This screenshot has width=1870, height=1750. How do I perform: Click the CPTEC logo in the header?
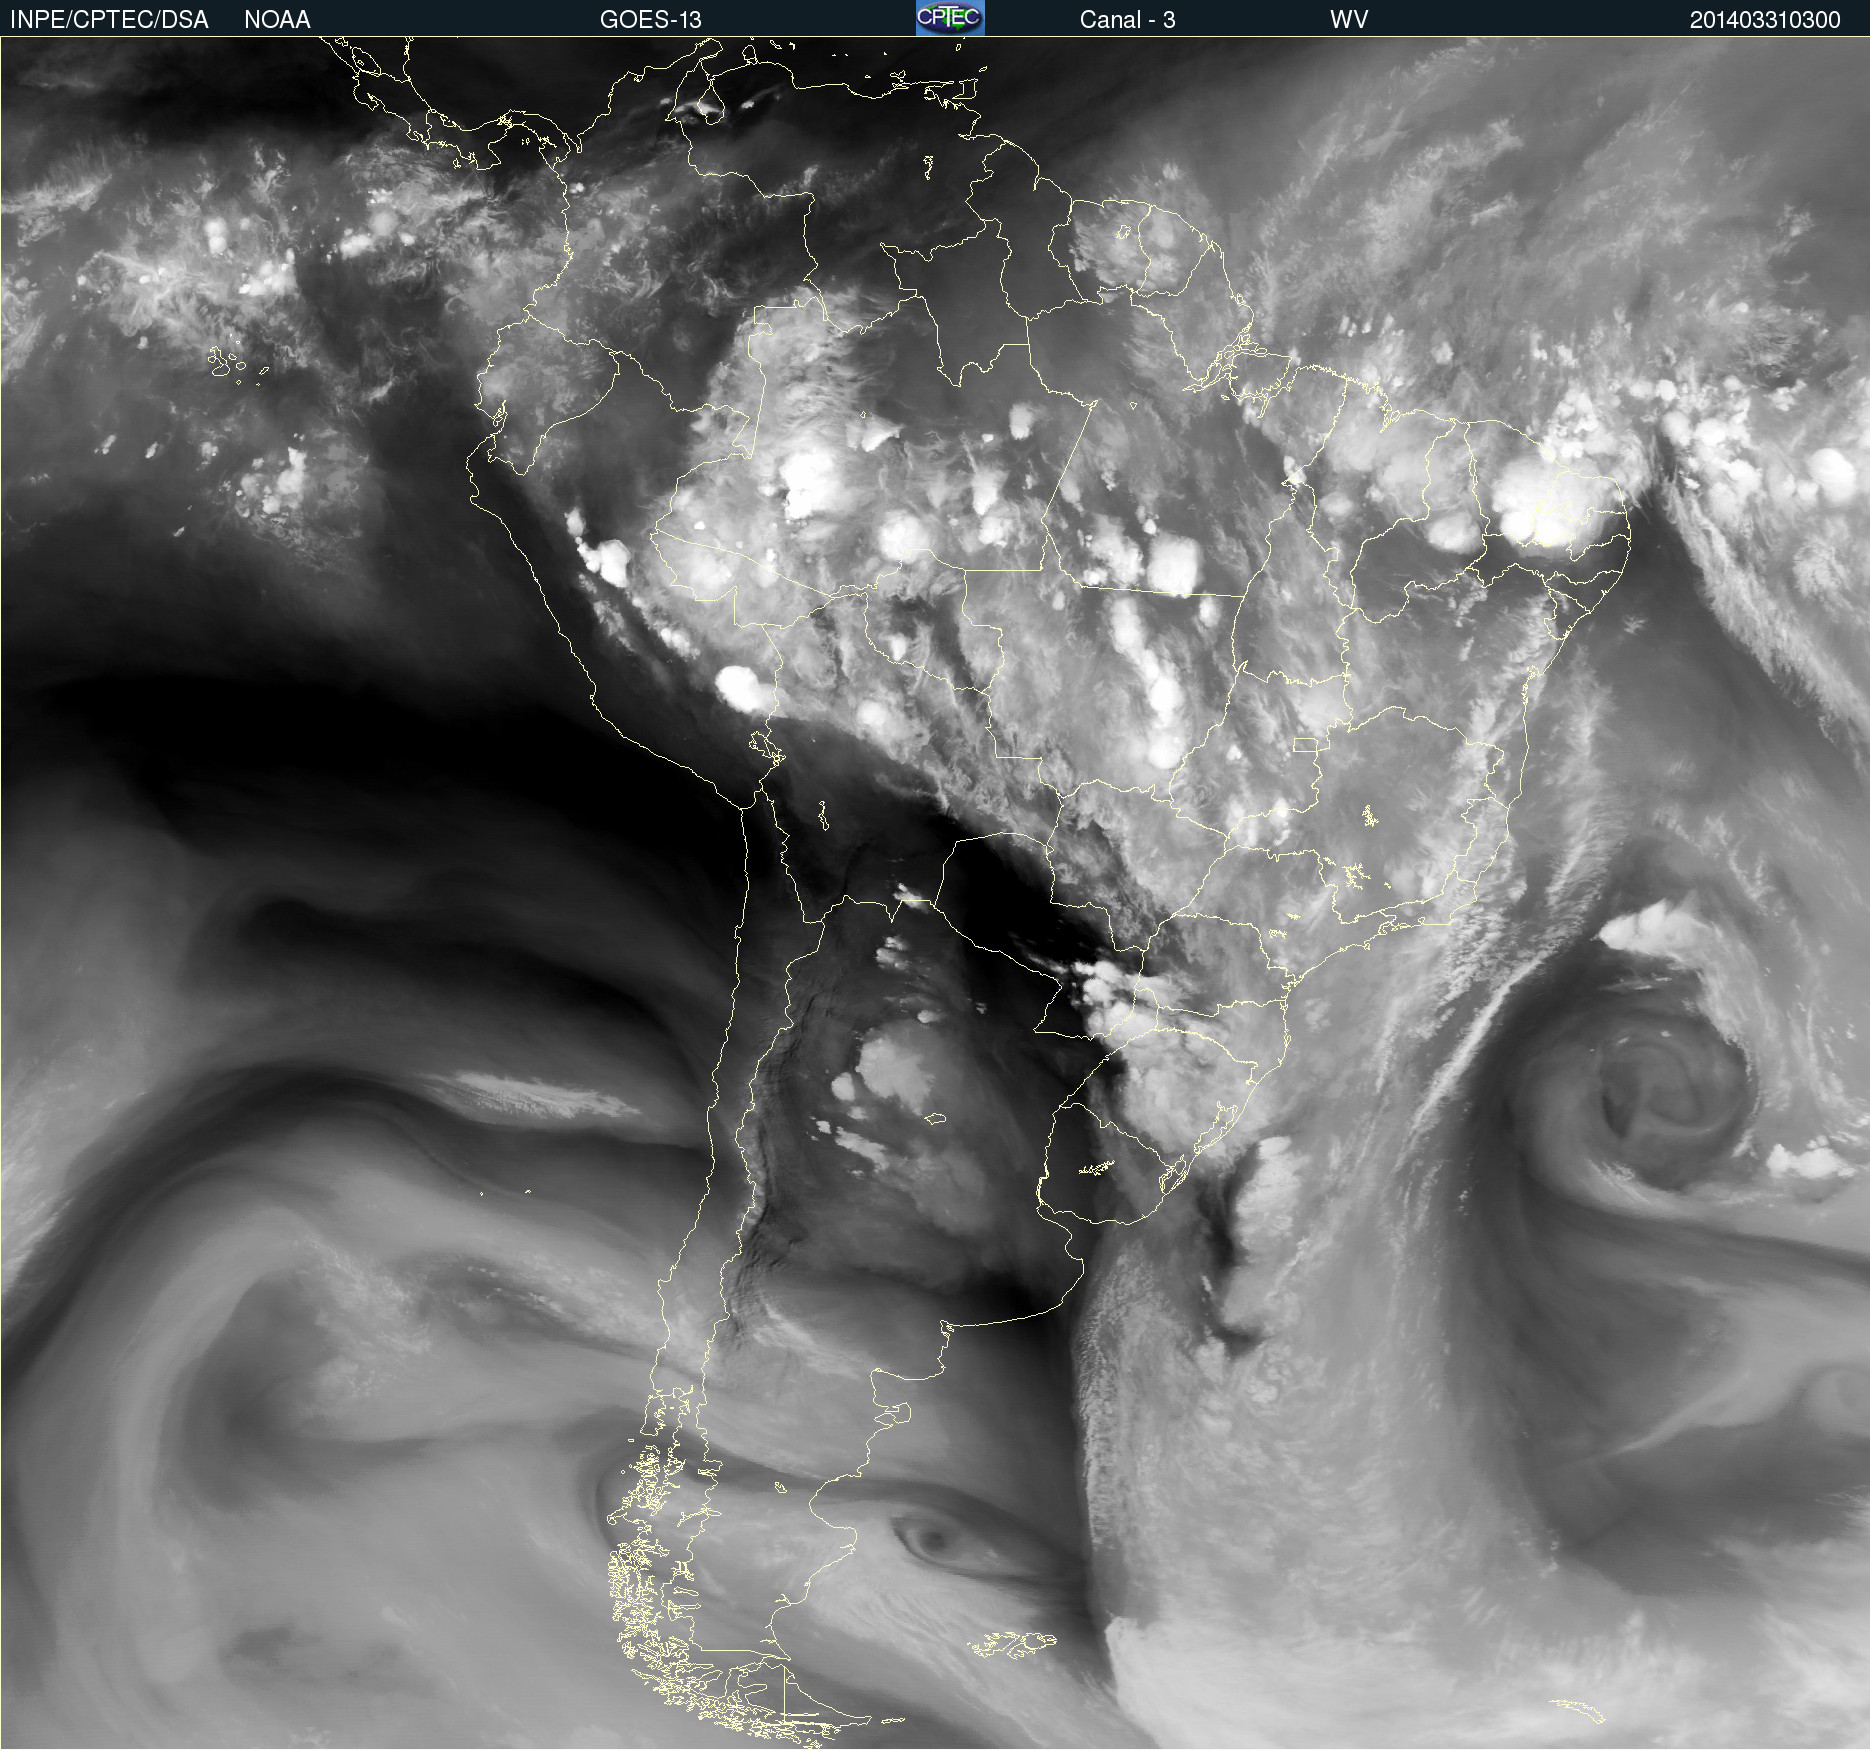tap(950, 18)
